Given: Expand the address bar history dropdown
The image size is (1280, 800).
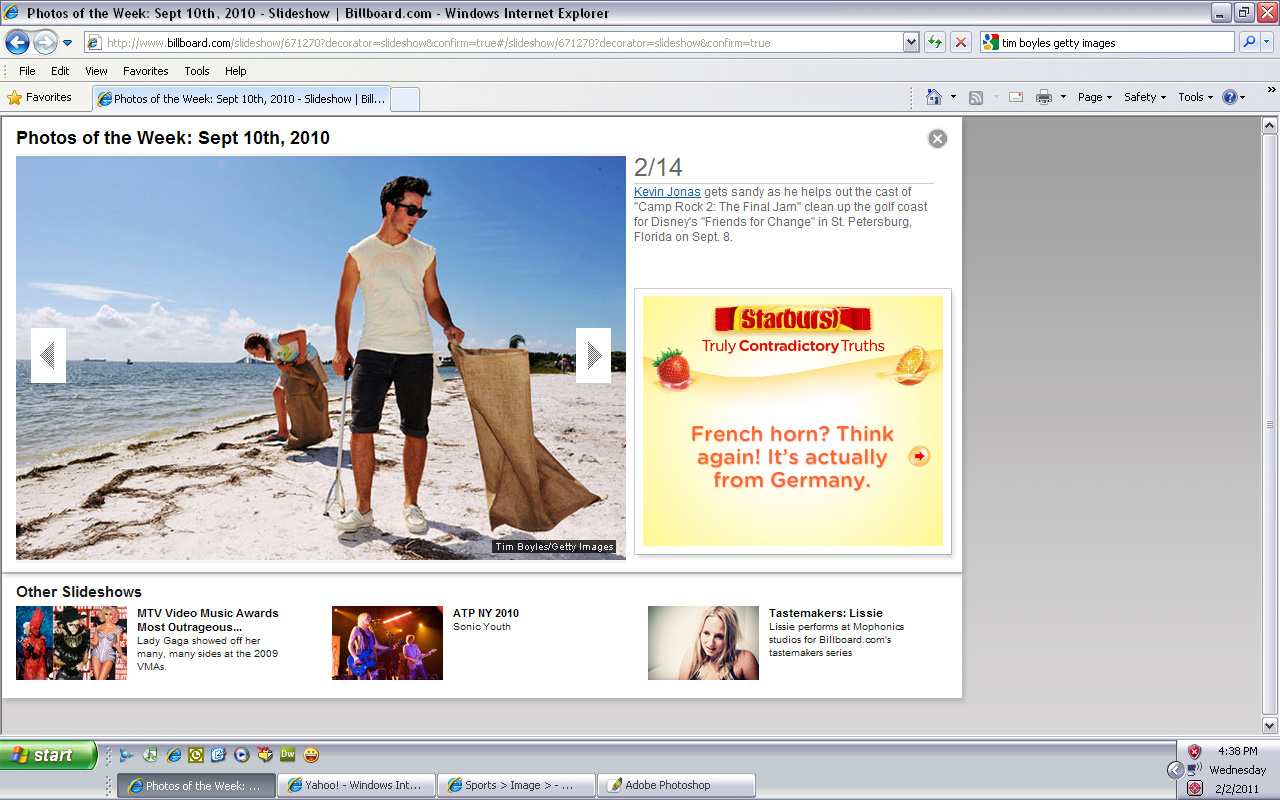Looking at the screenshot, I should pos(911,43).
